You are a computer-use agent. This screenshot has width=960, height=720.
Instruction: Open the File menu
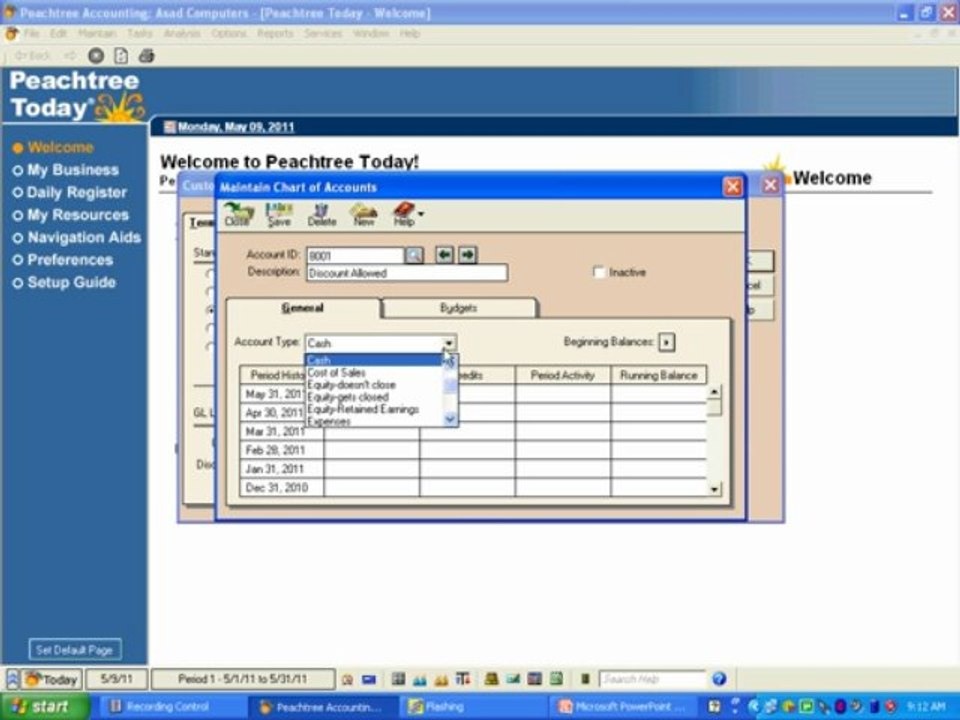pyautogui.click(x=32, y=33)
